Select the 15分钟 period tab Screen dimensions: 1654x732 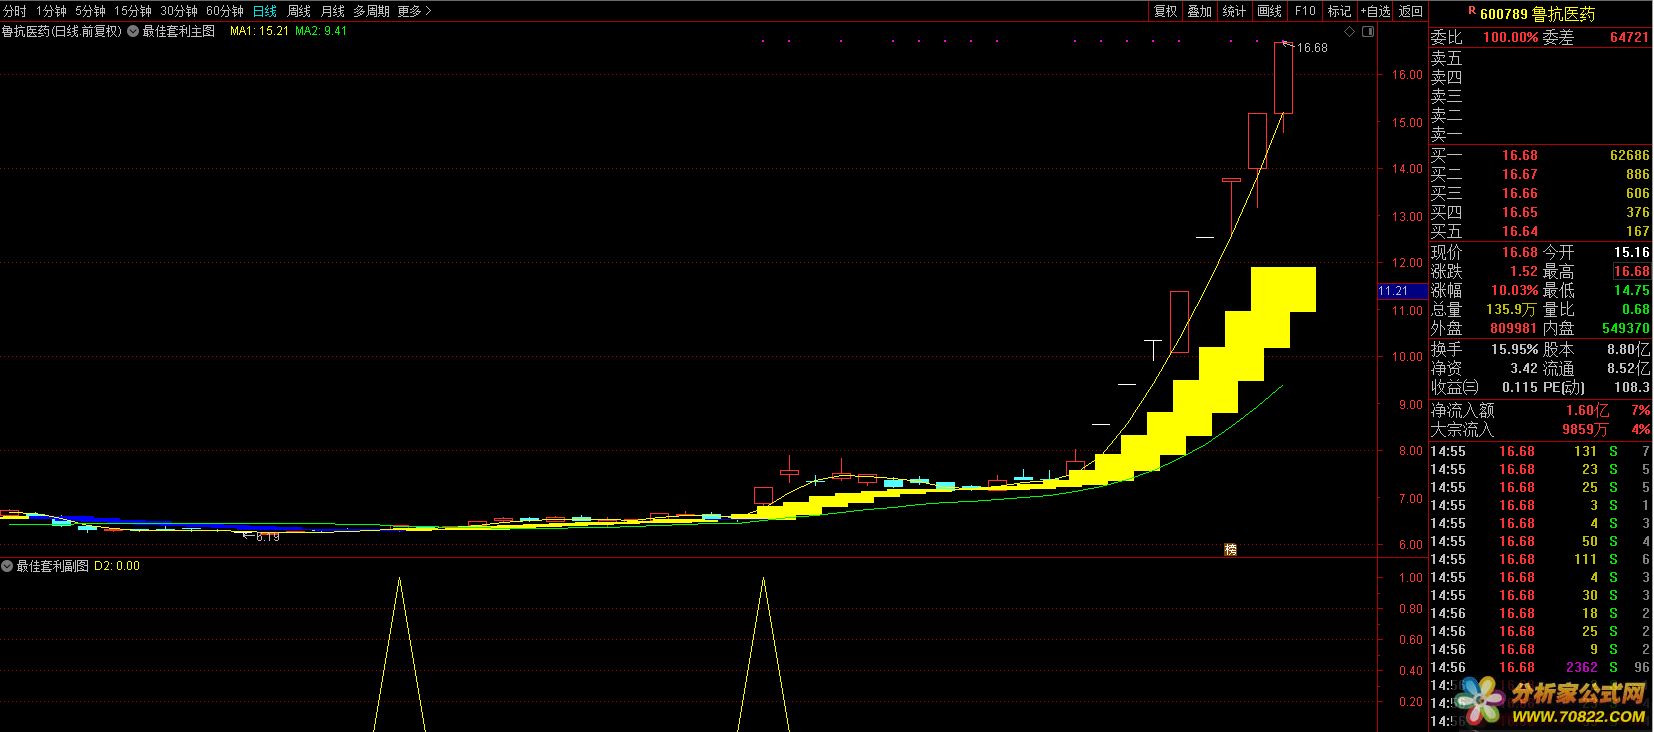[x=132, y=11]
